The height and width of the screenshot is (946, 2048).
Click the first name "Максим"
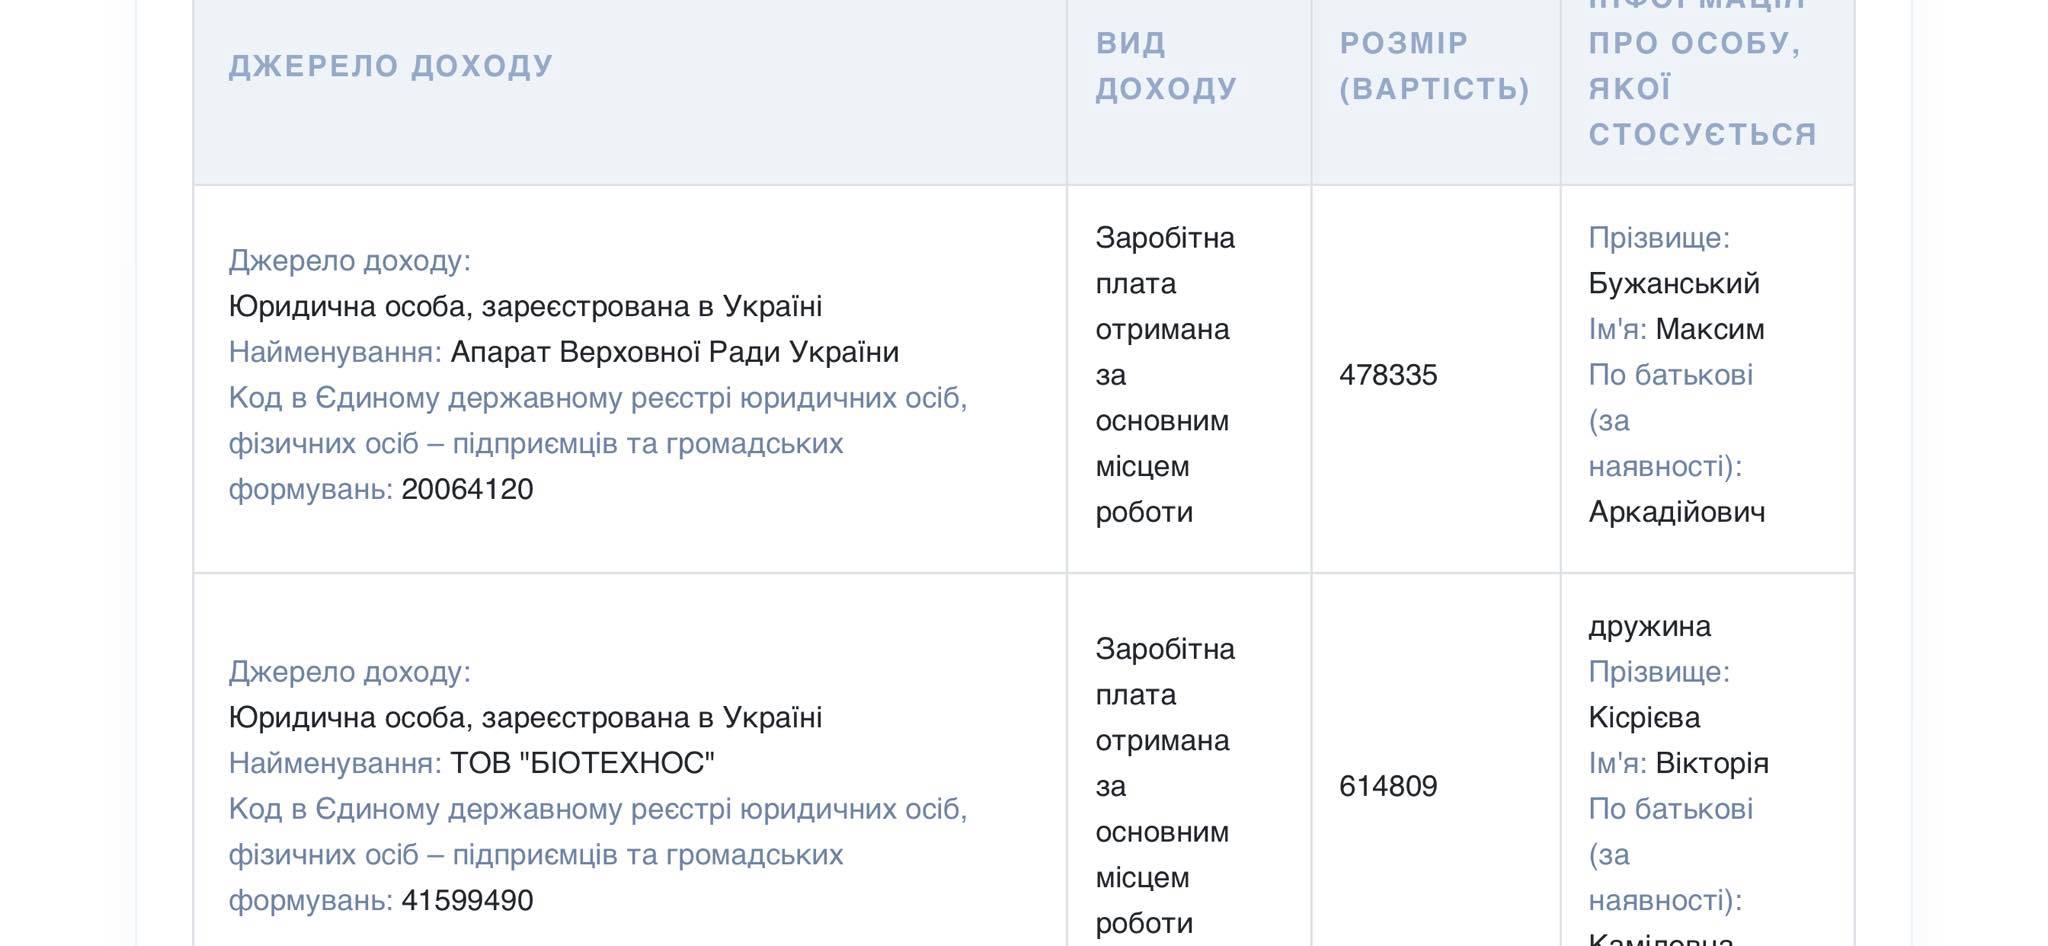point(1709,329)
